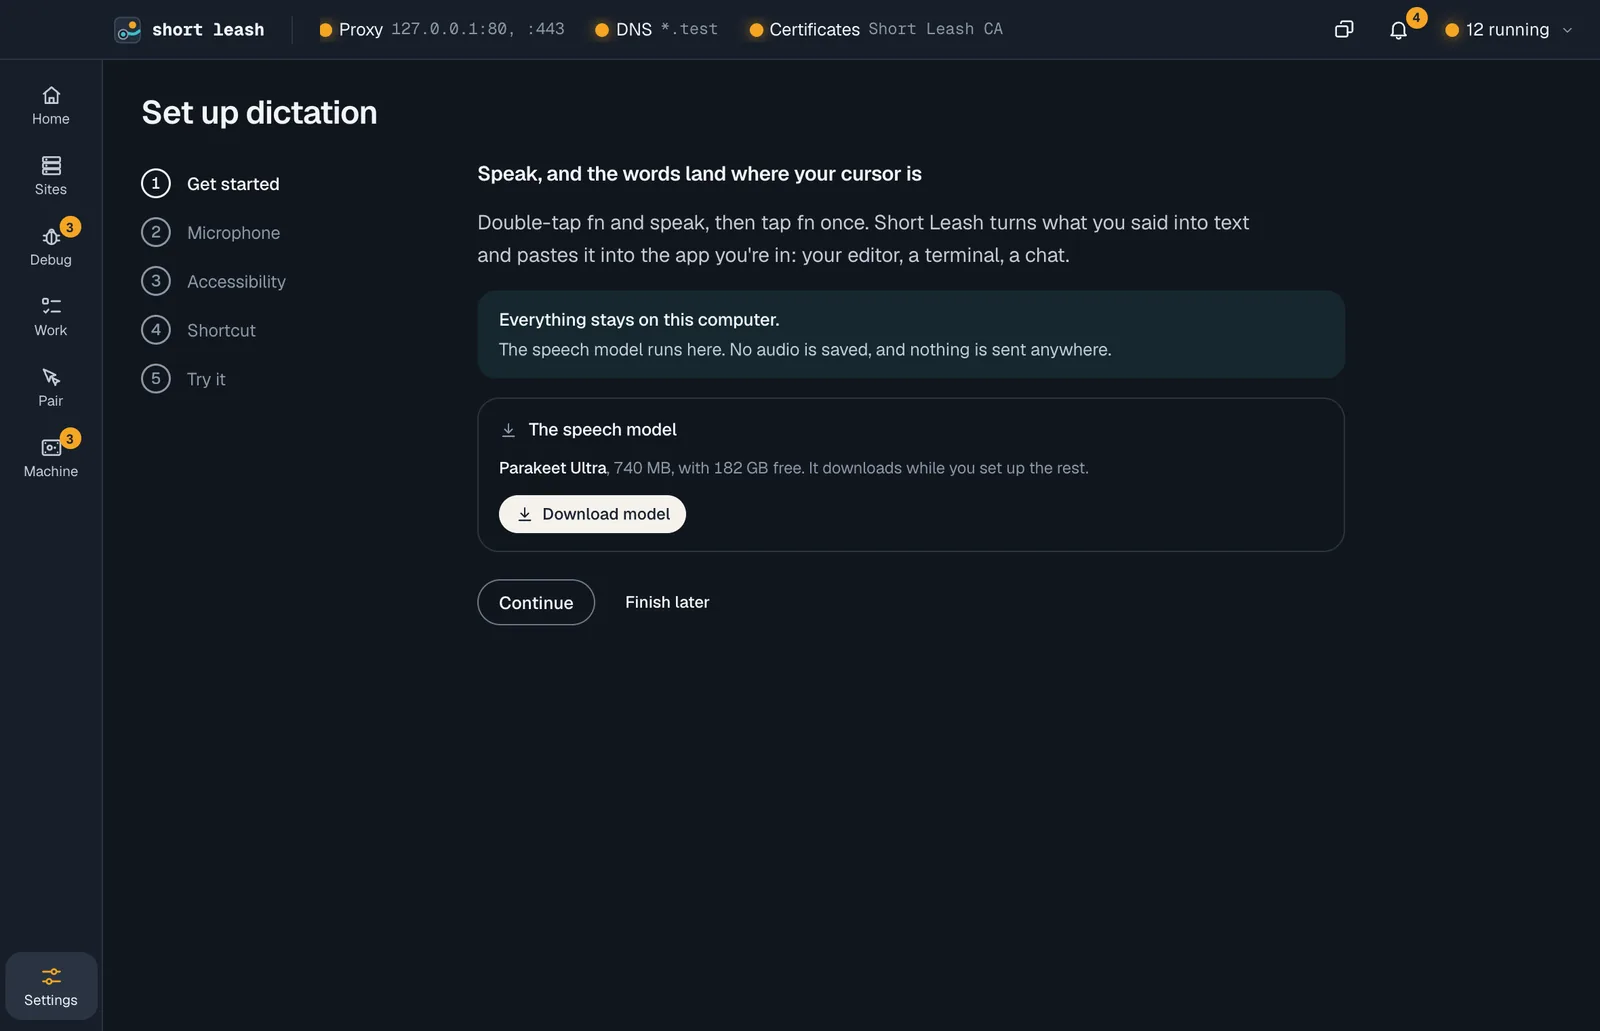Image resolution: width=1600 pixels, height=1031 pixels.
Task: Select the Accessibility step
Action: point(214,282)
